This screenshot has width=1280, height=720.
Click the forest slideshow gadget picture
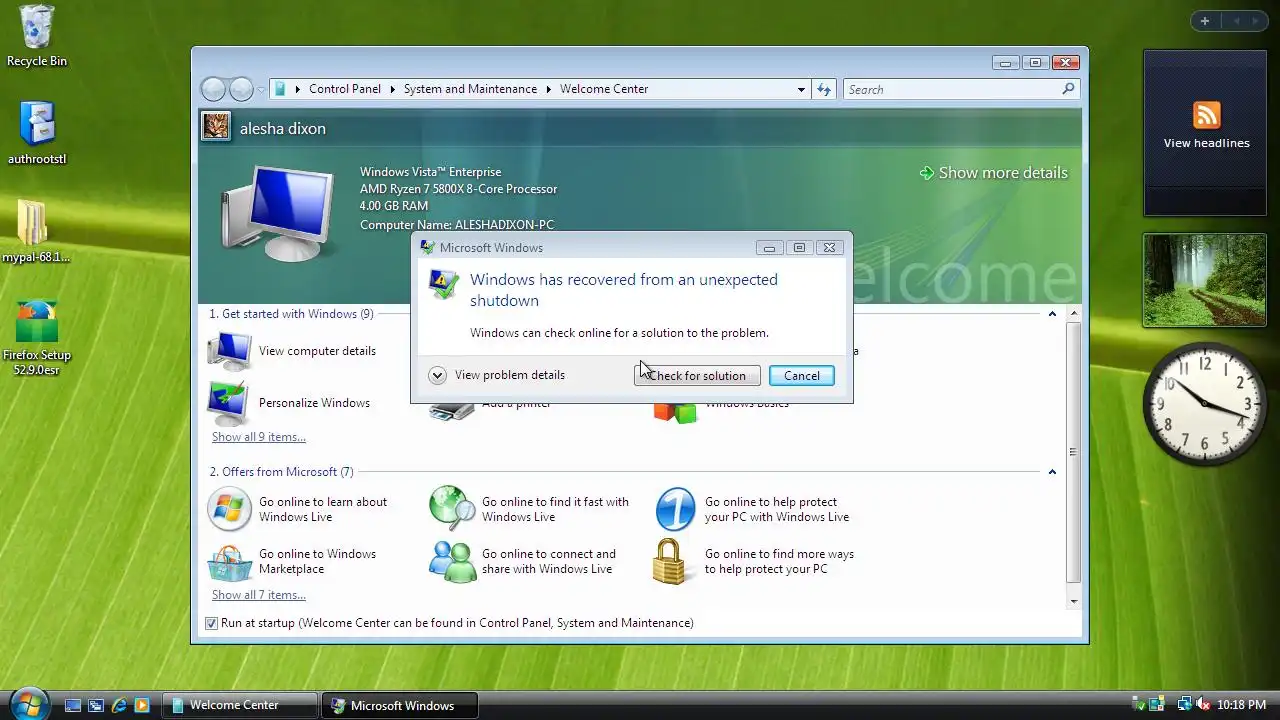[1205, 280]
